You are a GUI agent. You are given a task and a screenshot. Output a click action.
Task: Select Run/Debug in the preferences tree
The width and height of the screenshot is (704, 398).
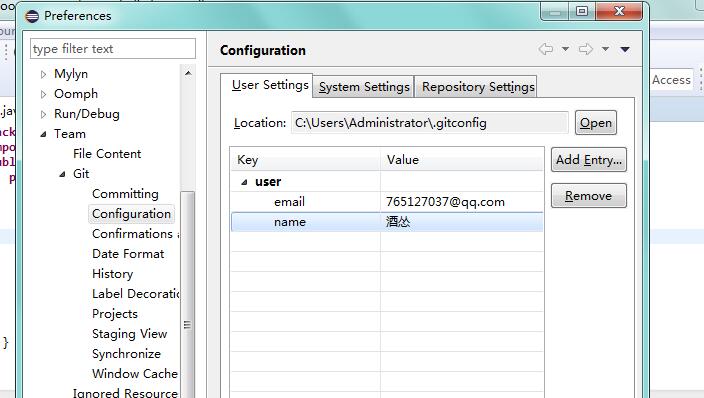tap(87, 114)
